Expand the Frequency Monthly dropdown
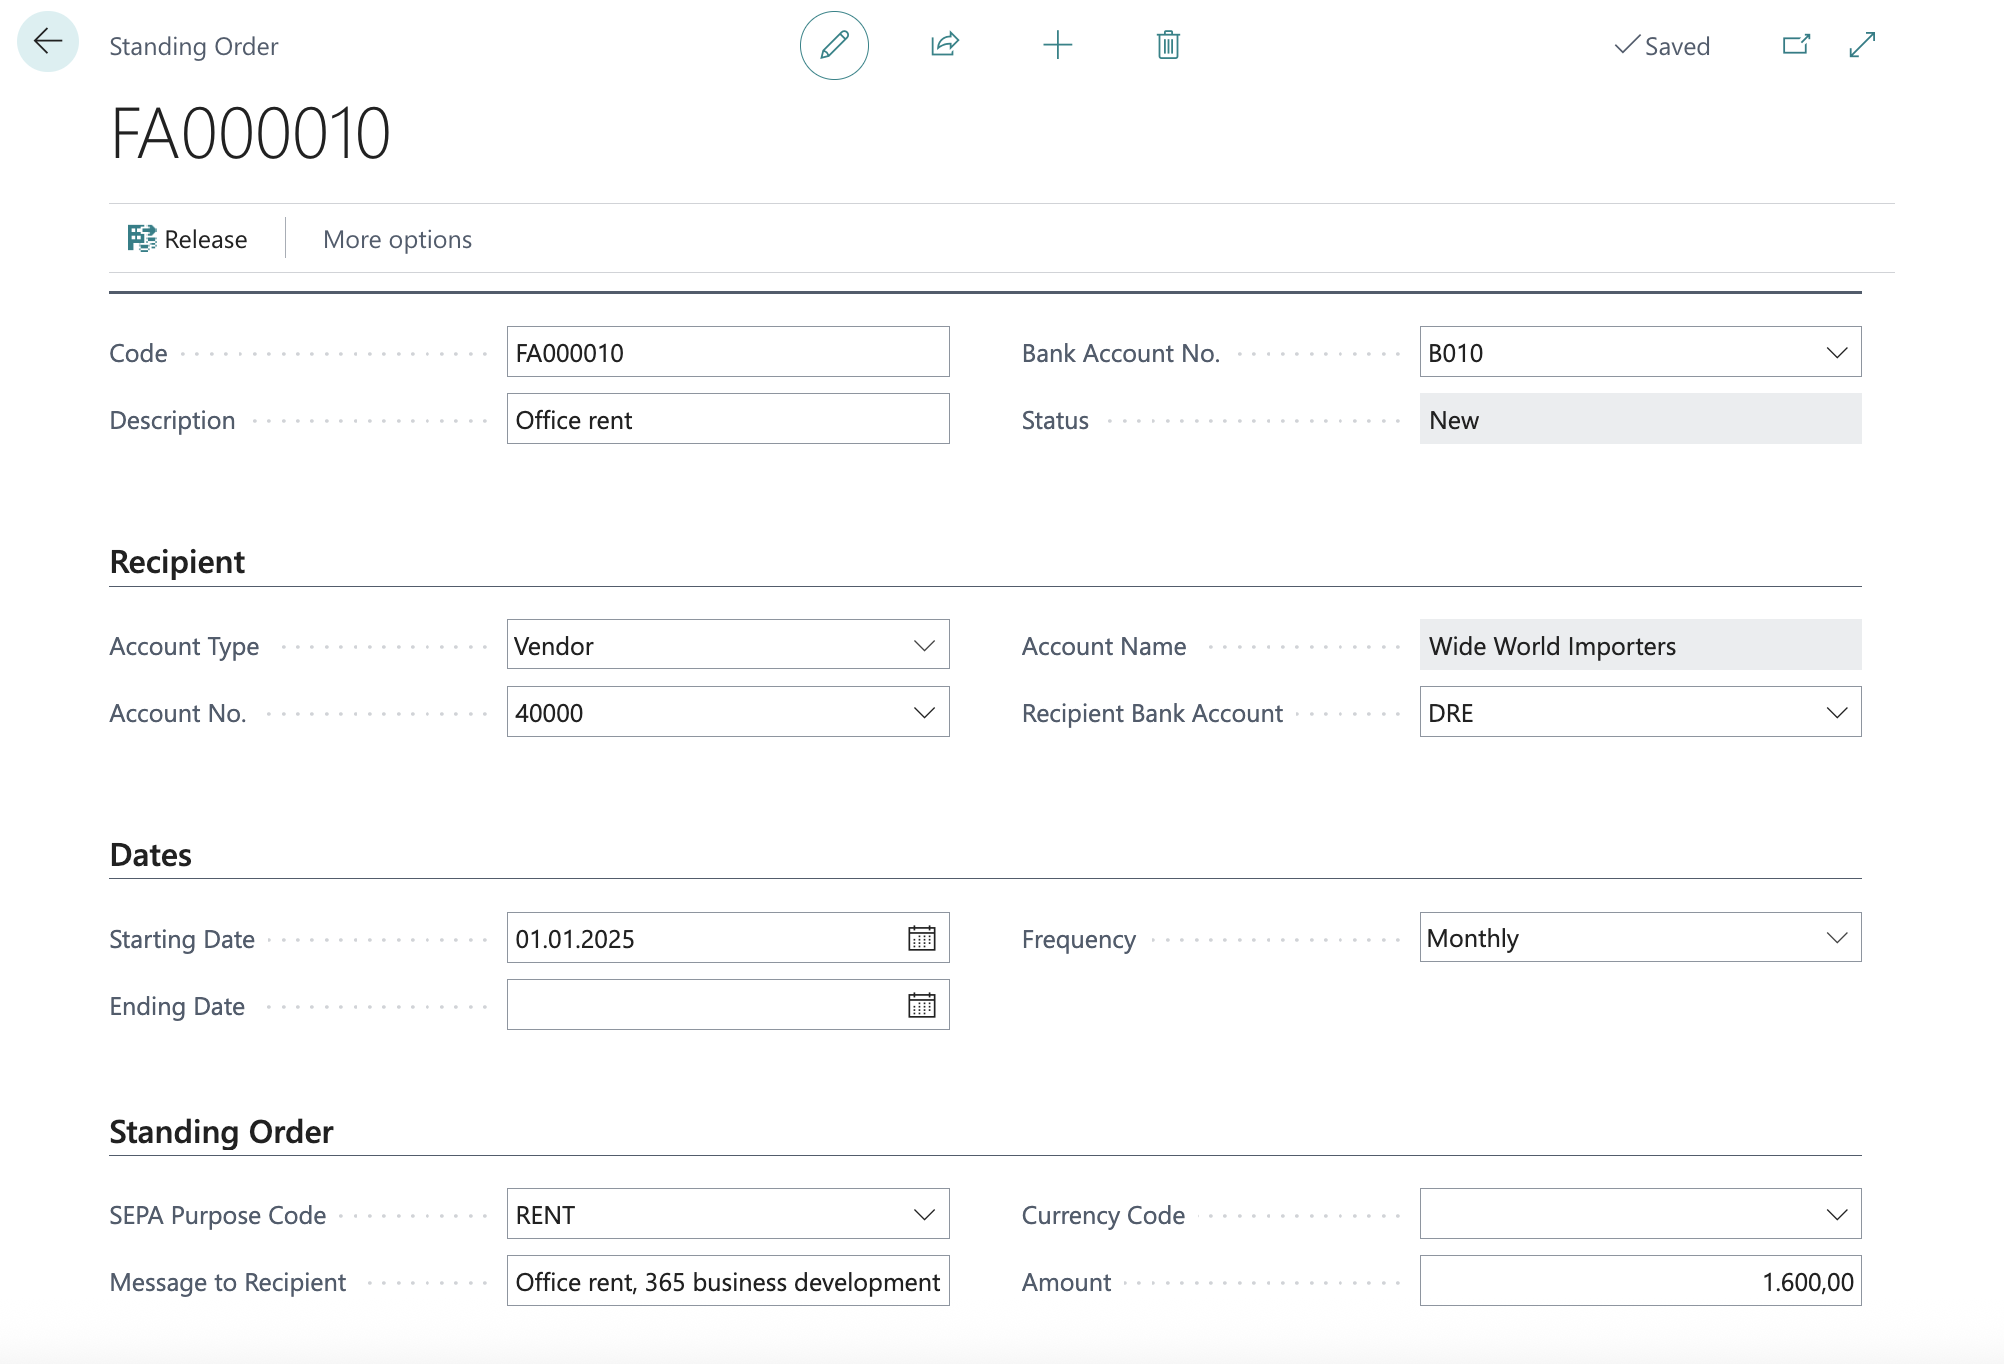The image size is (2004, 1364). click(1836, 938)
